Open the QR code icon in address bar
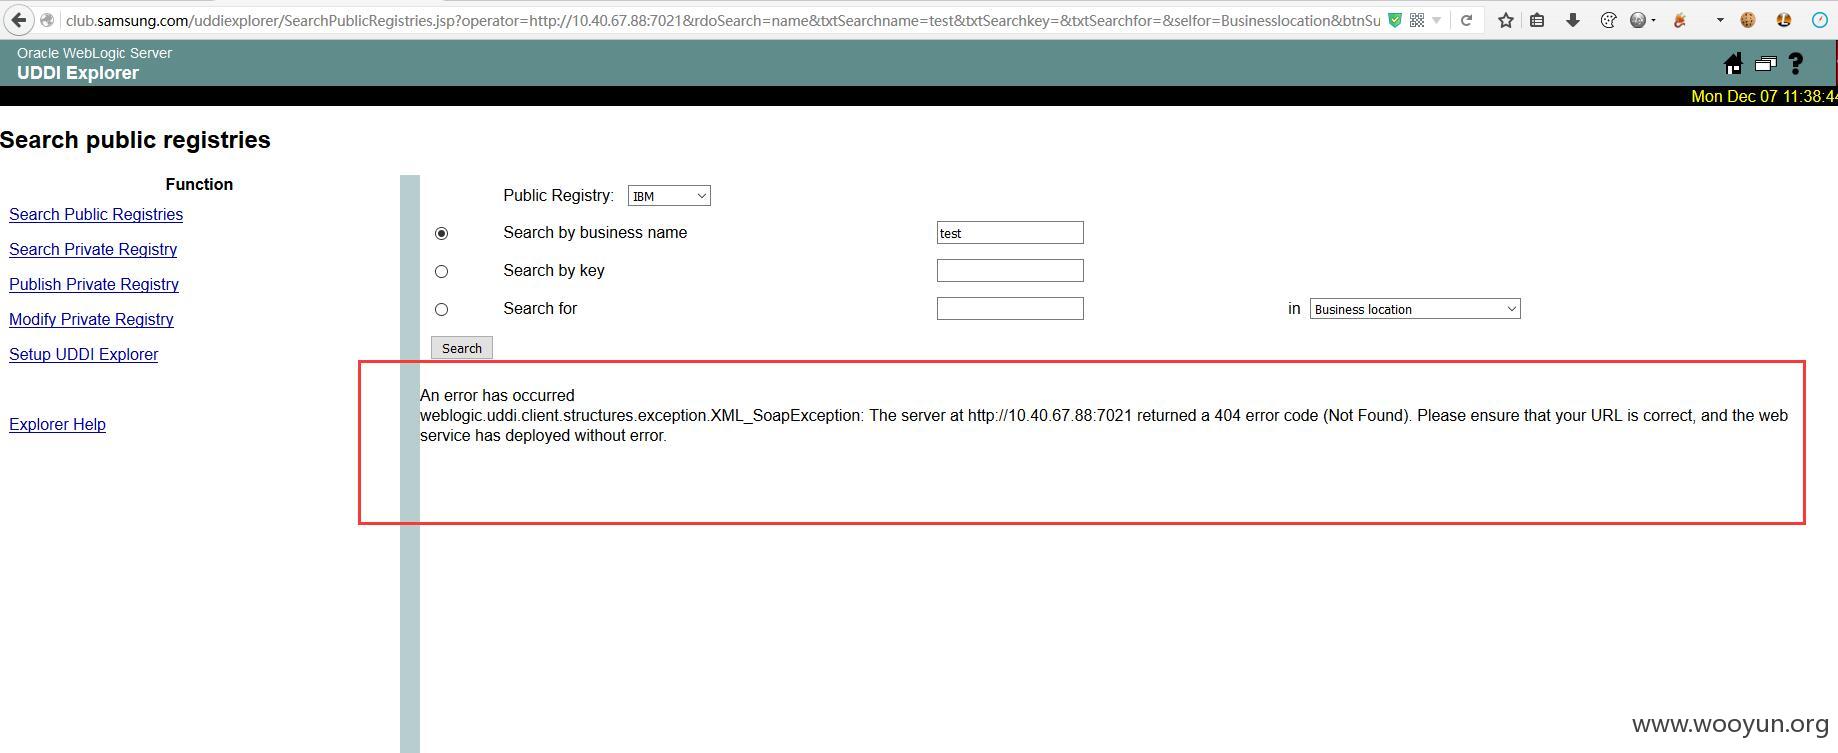This screenshot has width=1838, height=753. coord(1417,20)
